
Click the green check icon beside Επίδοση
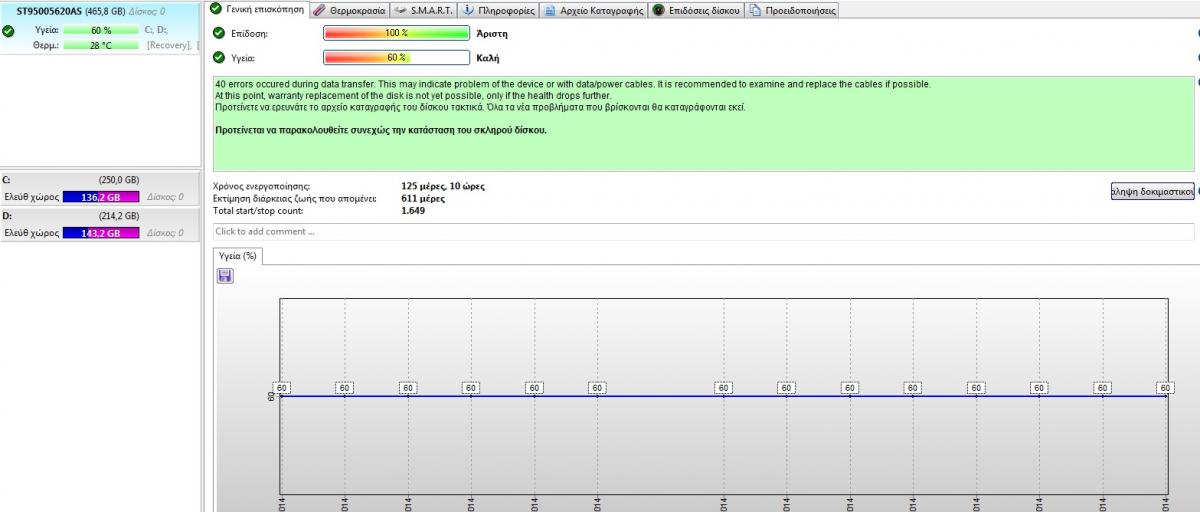point(219,33)
